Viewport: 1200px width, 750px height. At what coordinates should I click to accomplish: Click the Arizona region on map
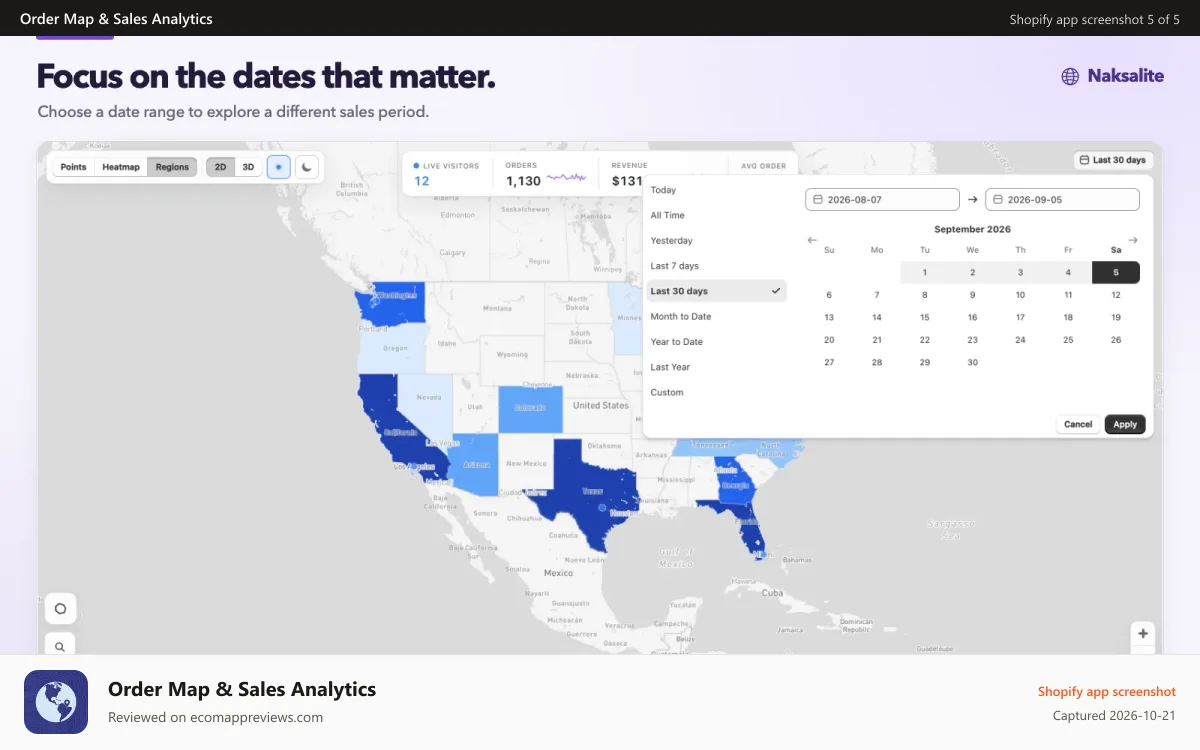click(x=475, y=465)
